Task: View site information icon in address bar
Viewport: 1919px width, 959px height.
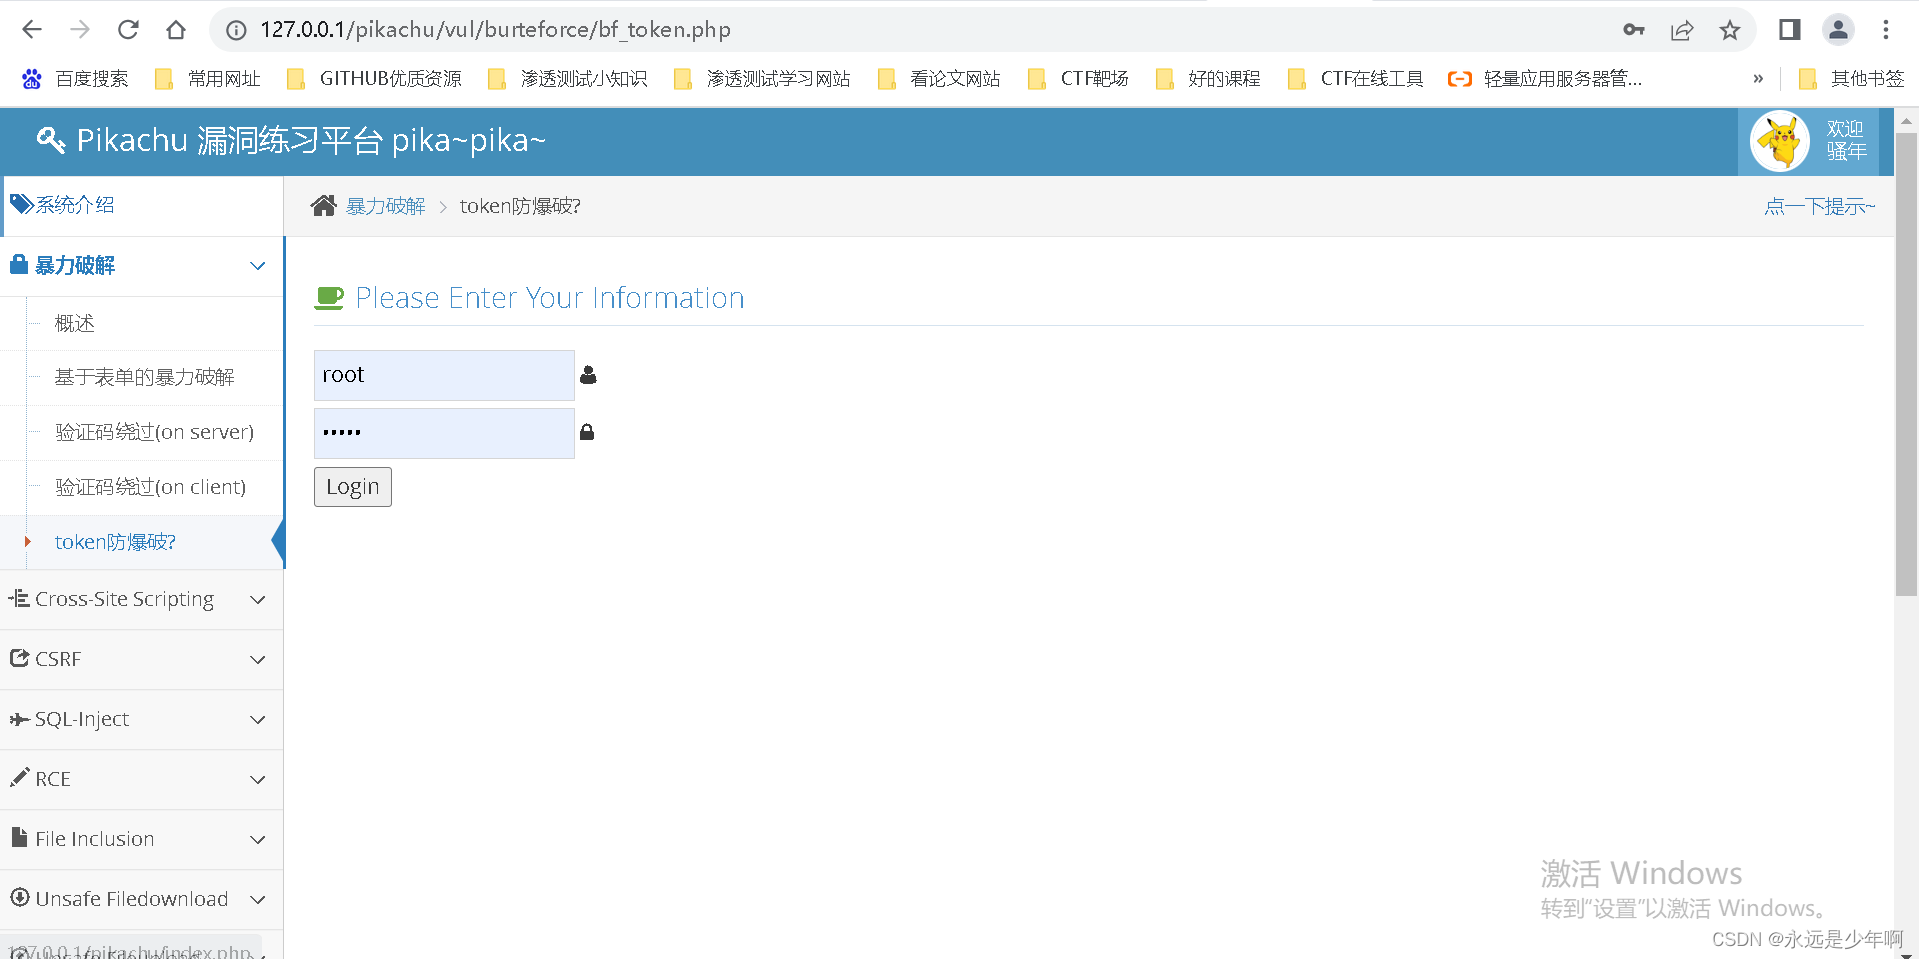Action: [236, 30]
